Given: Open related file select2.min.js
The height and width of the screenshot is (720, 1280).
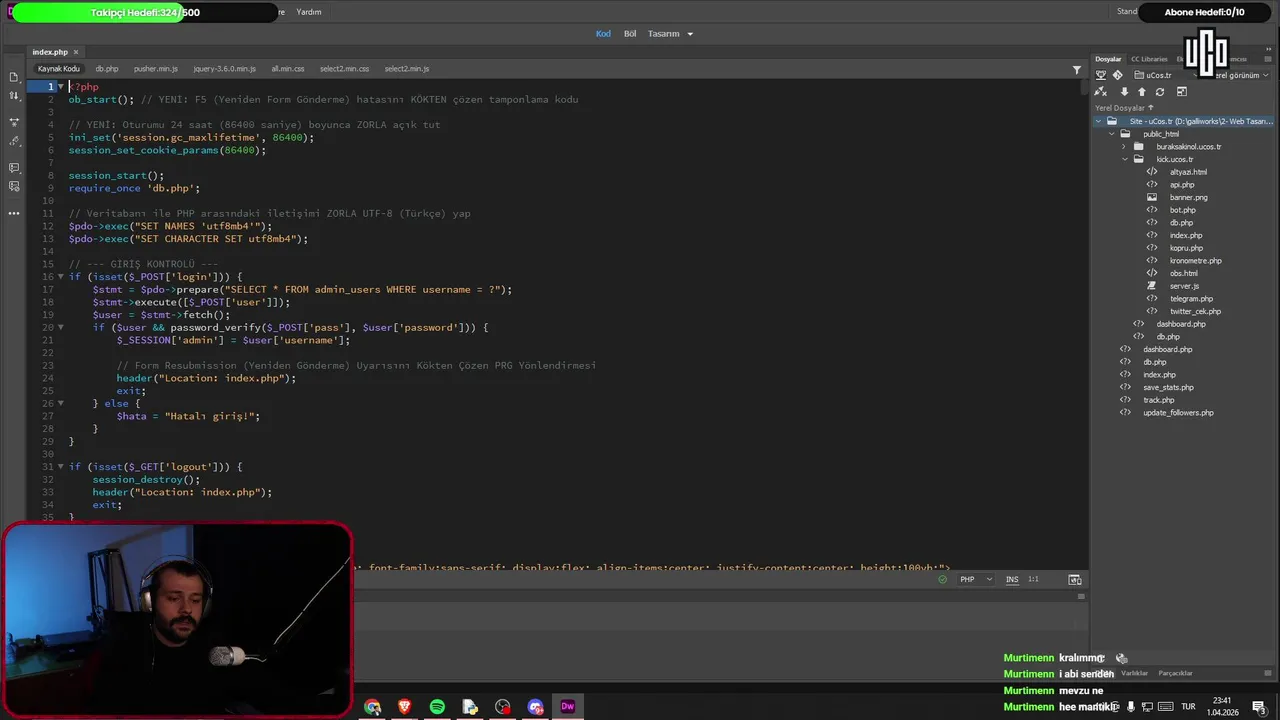Looking at the screenshot, I should click(x=407, y=69).
